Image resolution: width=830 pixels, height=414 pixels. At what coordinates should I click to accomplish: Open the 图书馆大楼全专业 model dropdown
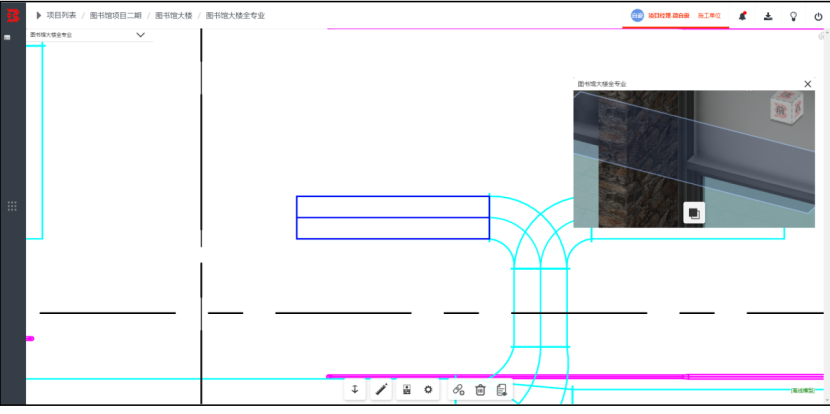88,35
